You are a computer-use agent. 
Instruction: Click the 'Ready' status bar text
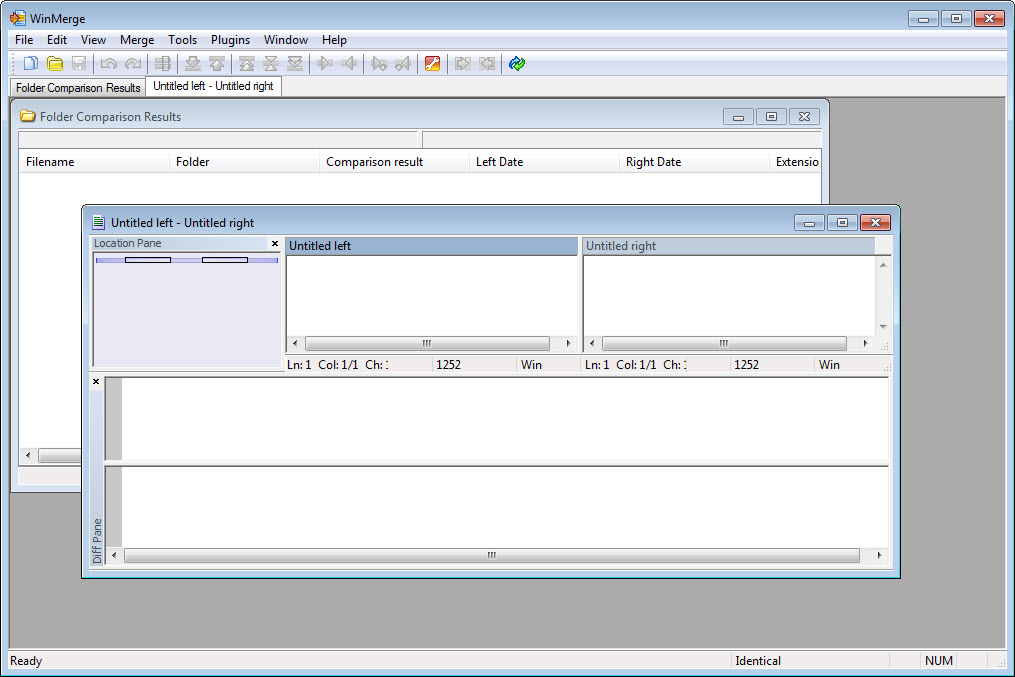[x=26, y=661]
